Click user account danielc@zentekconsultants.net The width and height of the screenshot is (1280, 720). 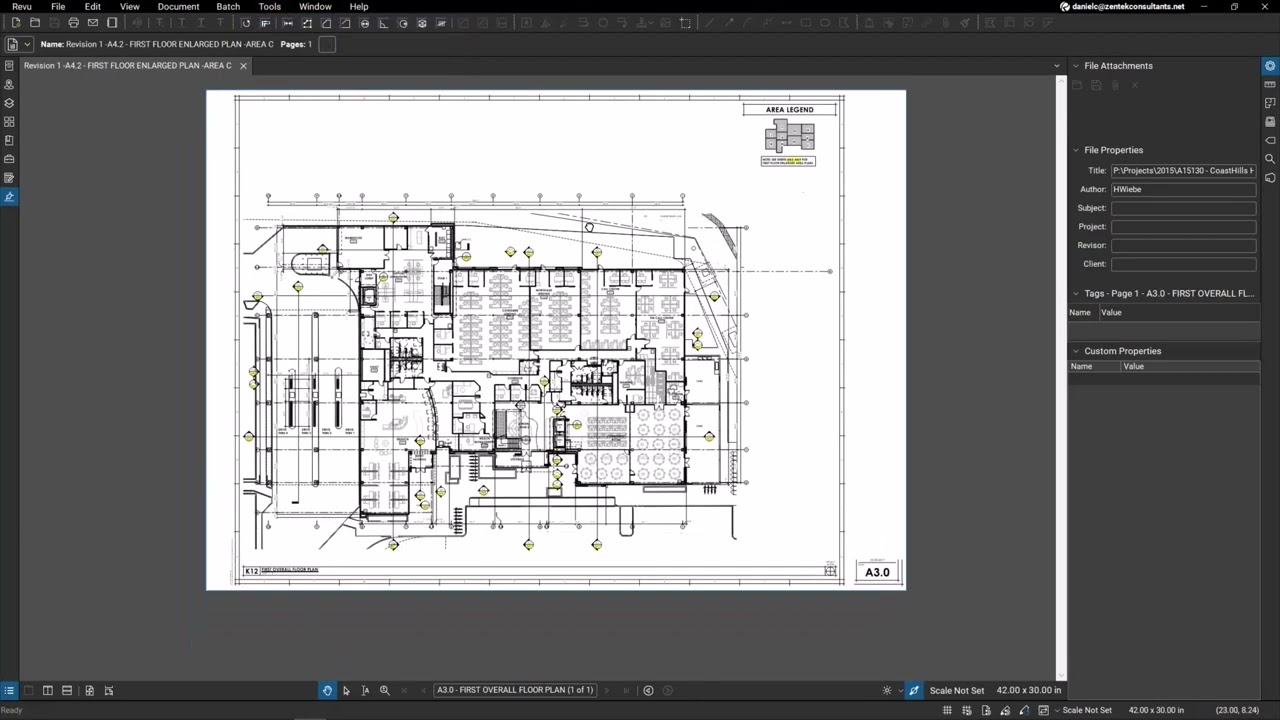tap(1122, 7)
